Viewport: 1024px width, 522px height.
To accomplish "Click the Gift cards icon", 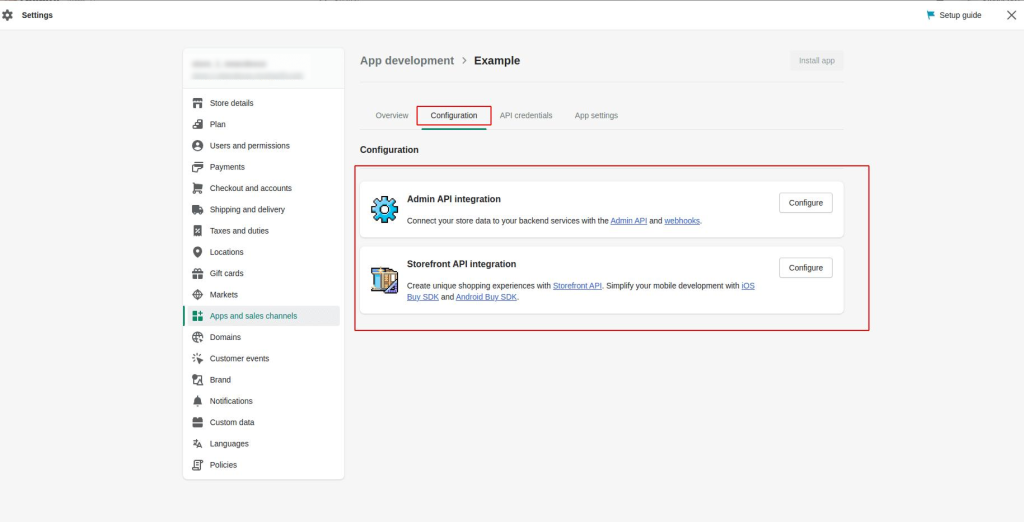I will click(x=198, y=273).
